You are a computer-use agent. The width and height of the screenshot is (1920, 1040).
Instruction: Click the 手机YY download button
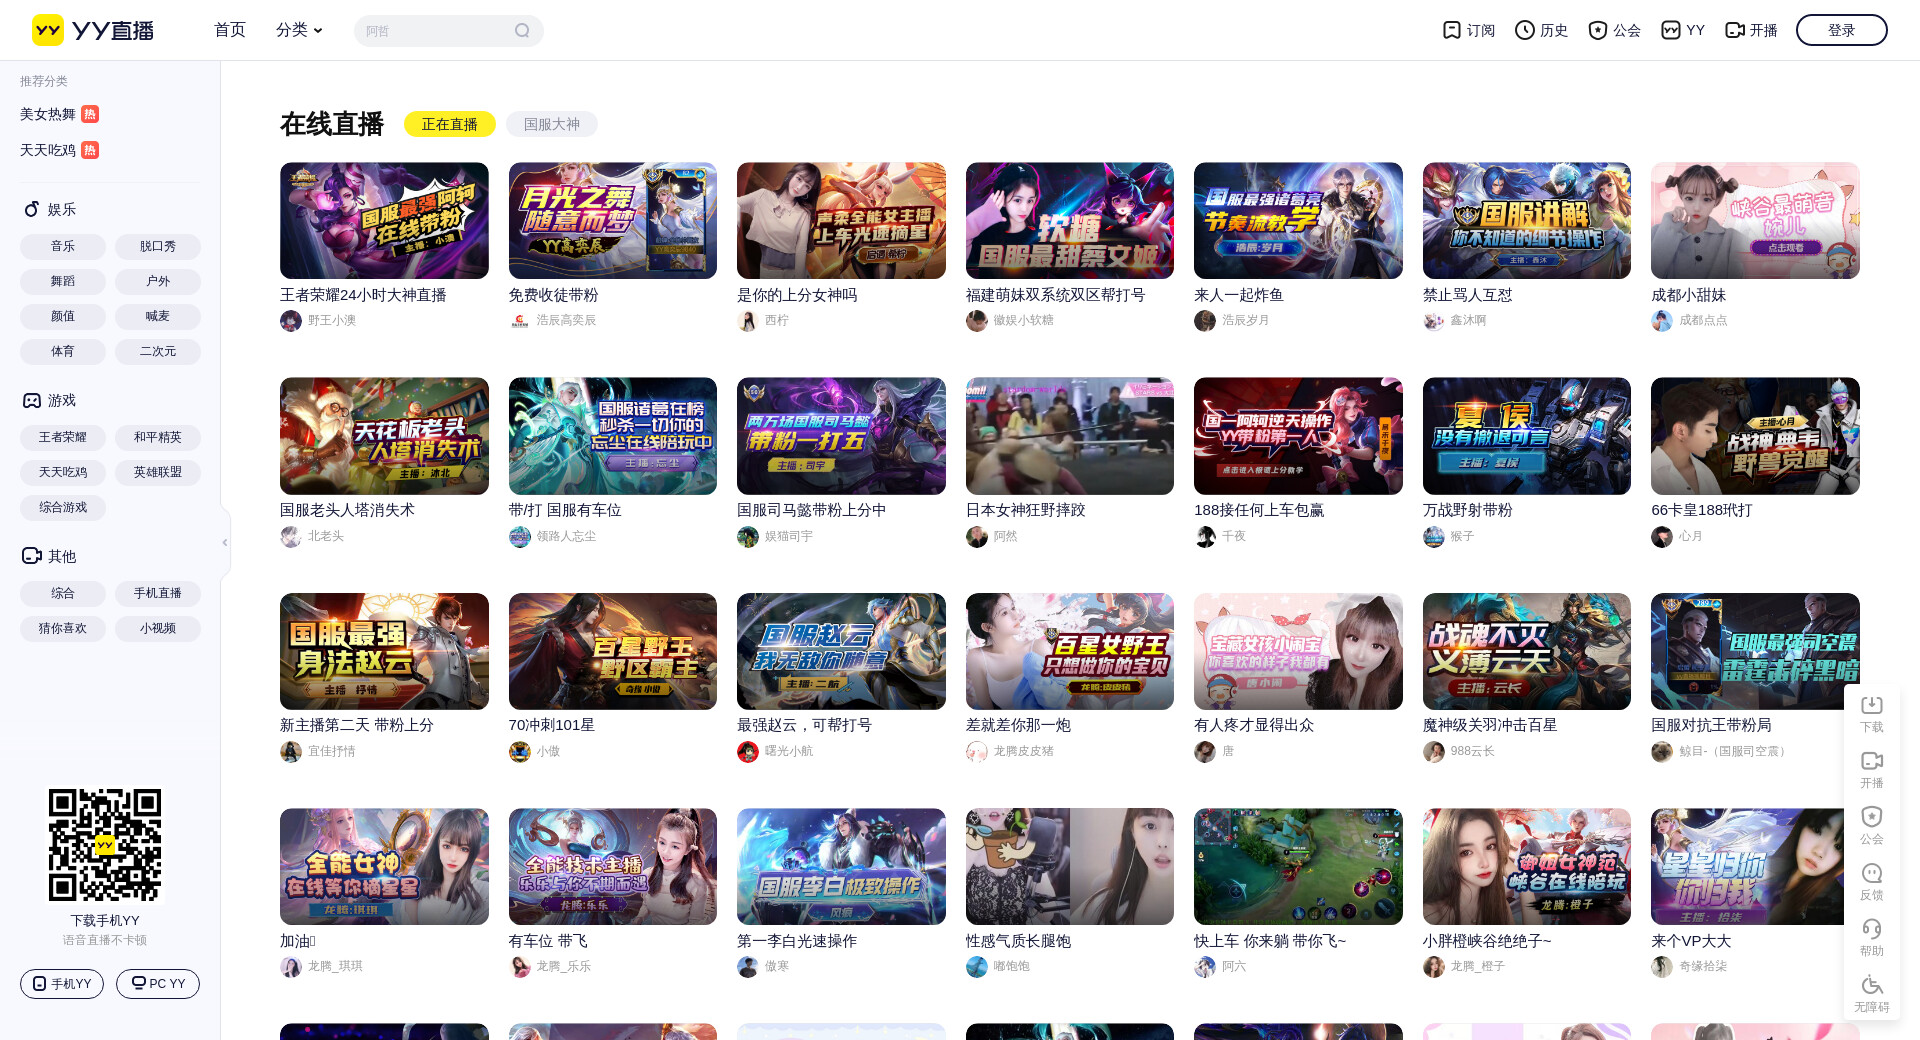[x=62, y=984]
